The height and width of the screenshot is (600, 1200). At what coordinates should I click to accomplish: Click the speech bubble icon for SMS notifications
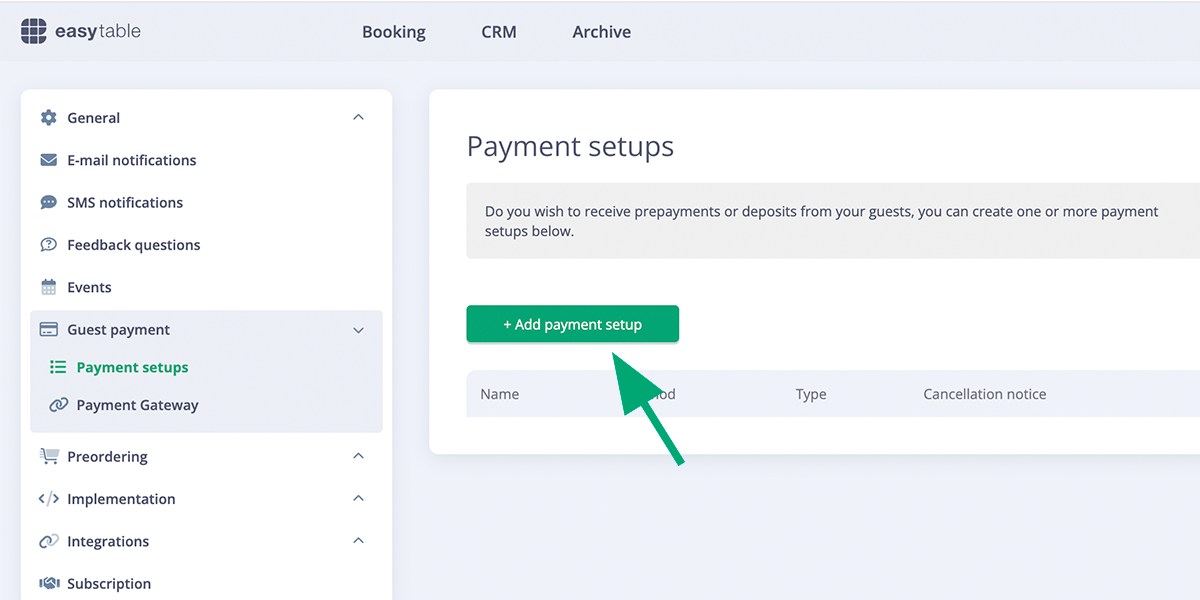tap(47, 202)
